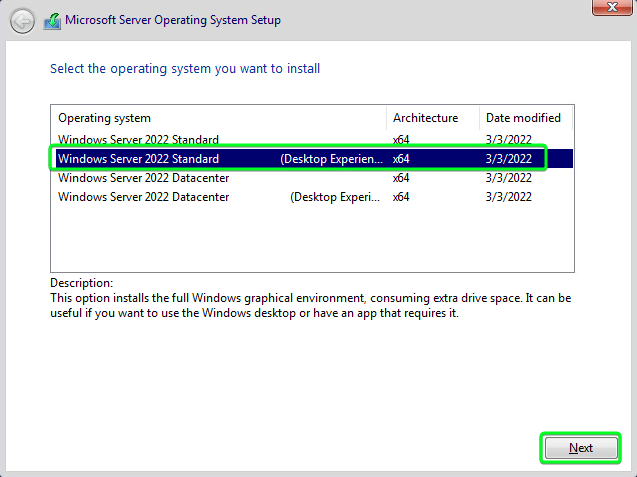Click the Description text paragraph
Viewport: 637px width, 477px height.
tap(311, 306)
